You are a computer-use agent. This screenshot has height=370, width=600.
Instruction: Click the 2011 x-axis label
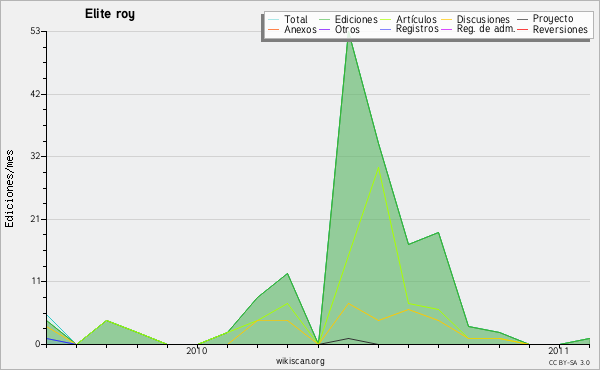point(558,350)
